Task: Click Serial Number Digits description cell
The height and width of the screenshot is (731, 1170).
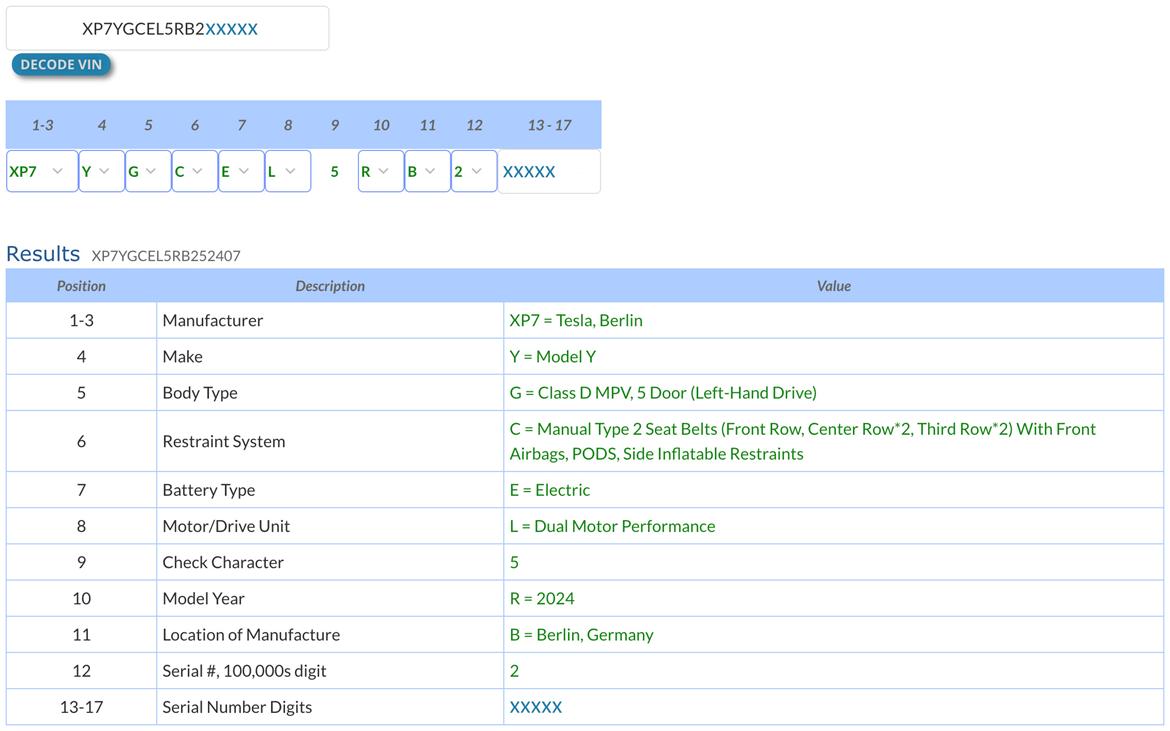Action: point(330,707)
